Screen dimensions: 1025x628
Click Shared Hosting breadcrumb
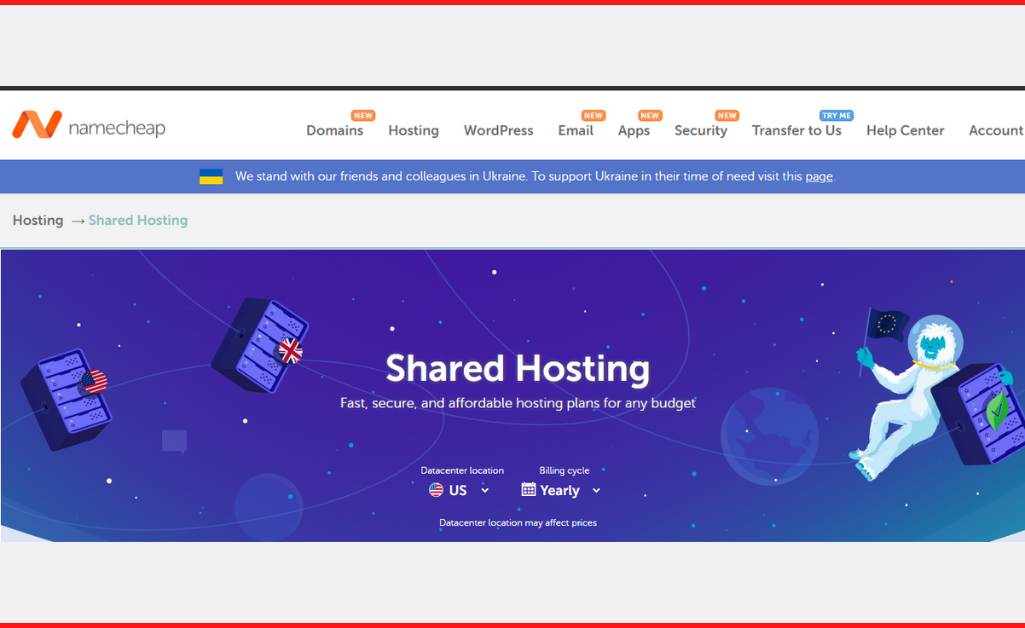[x=138, y=220]
